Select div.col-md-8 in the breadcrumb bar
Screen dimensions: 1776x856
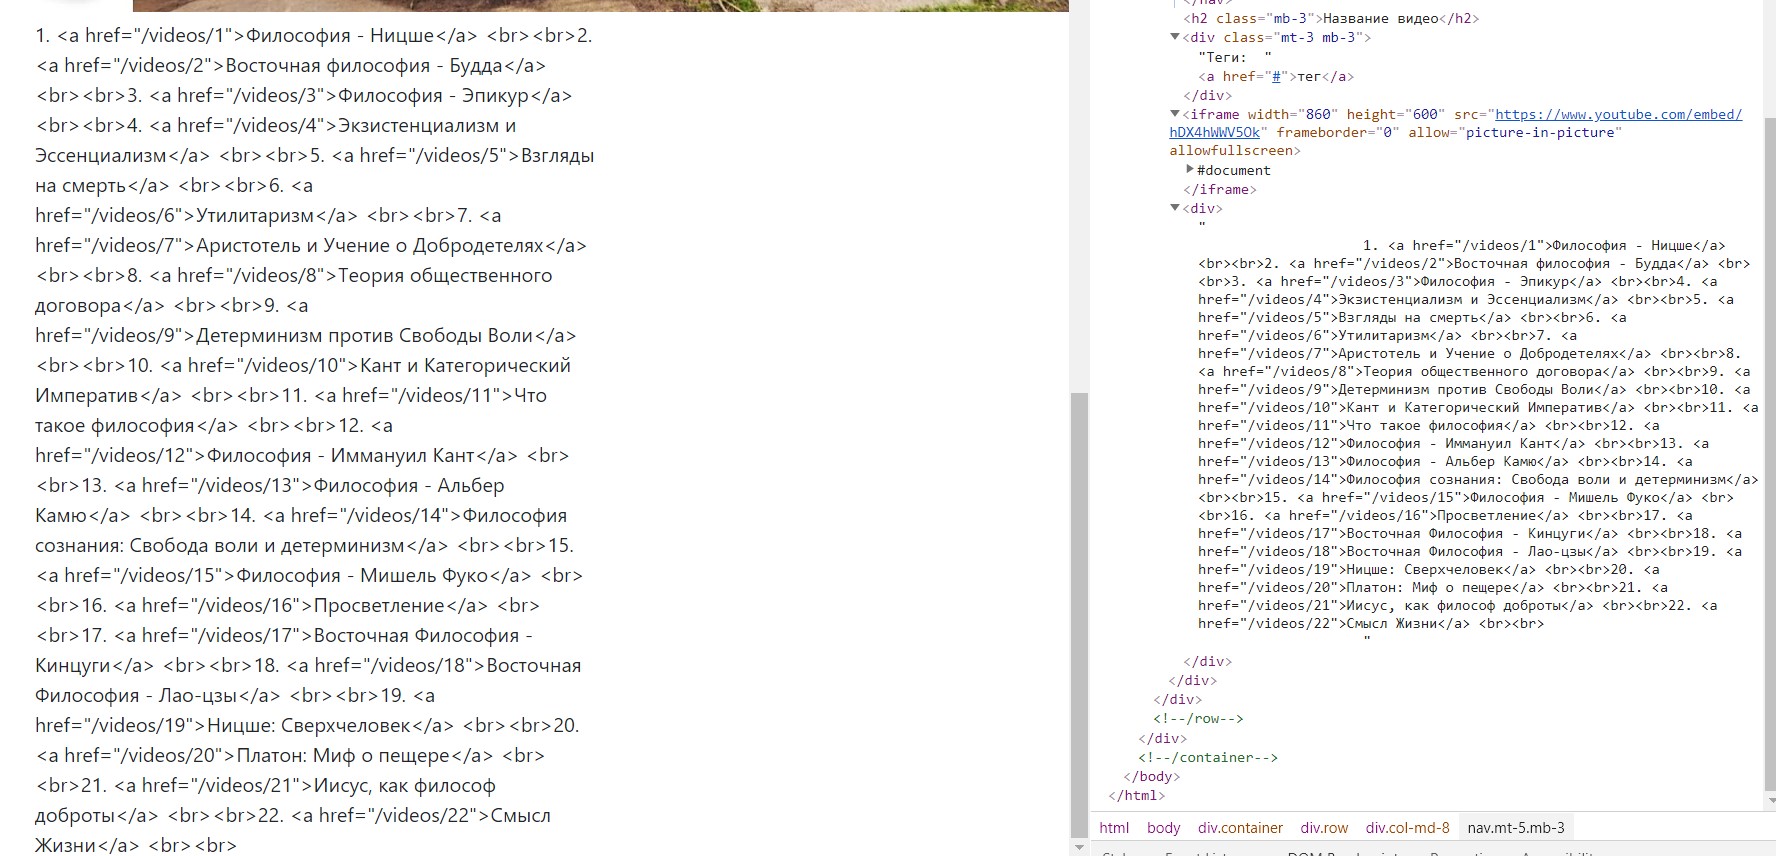click(1407, 828)
